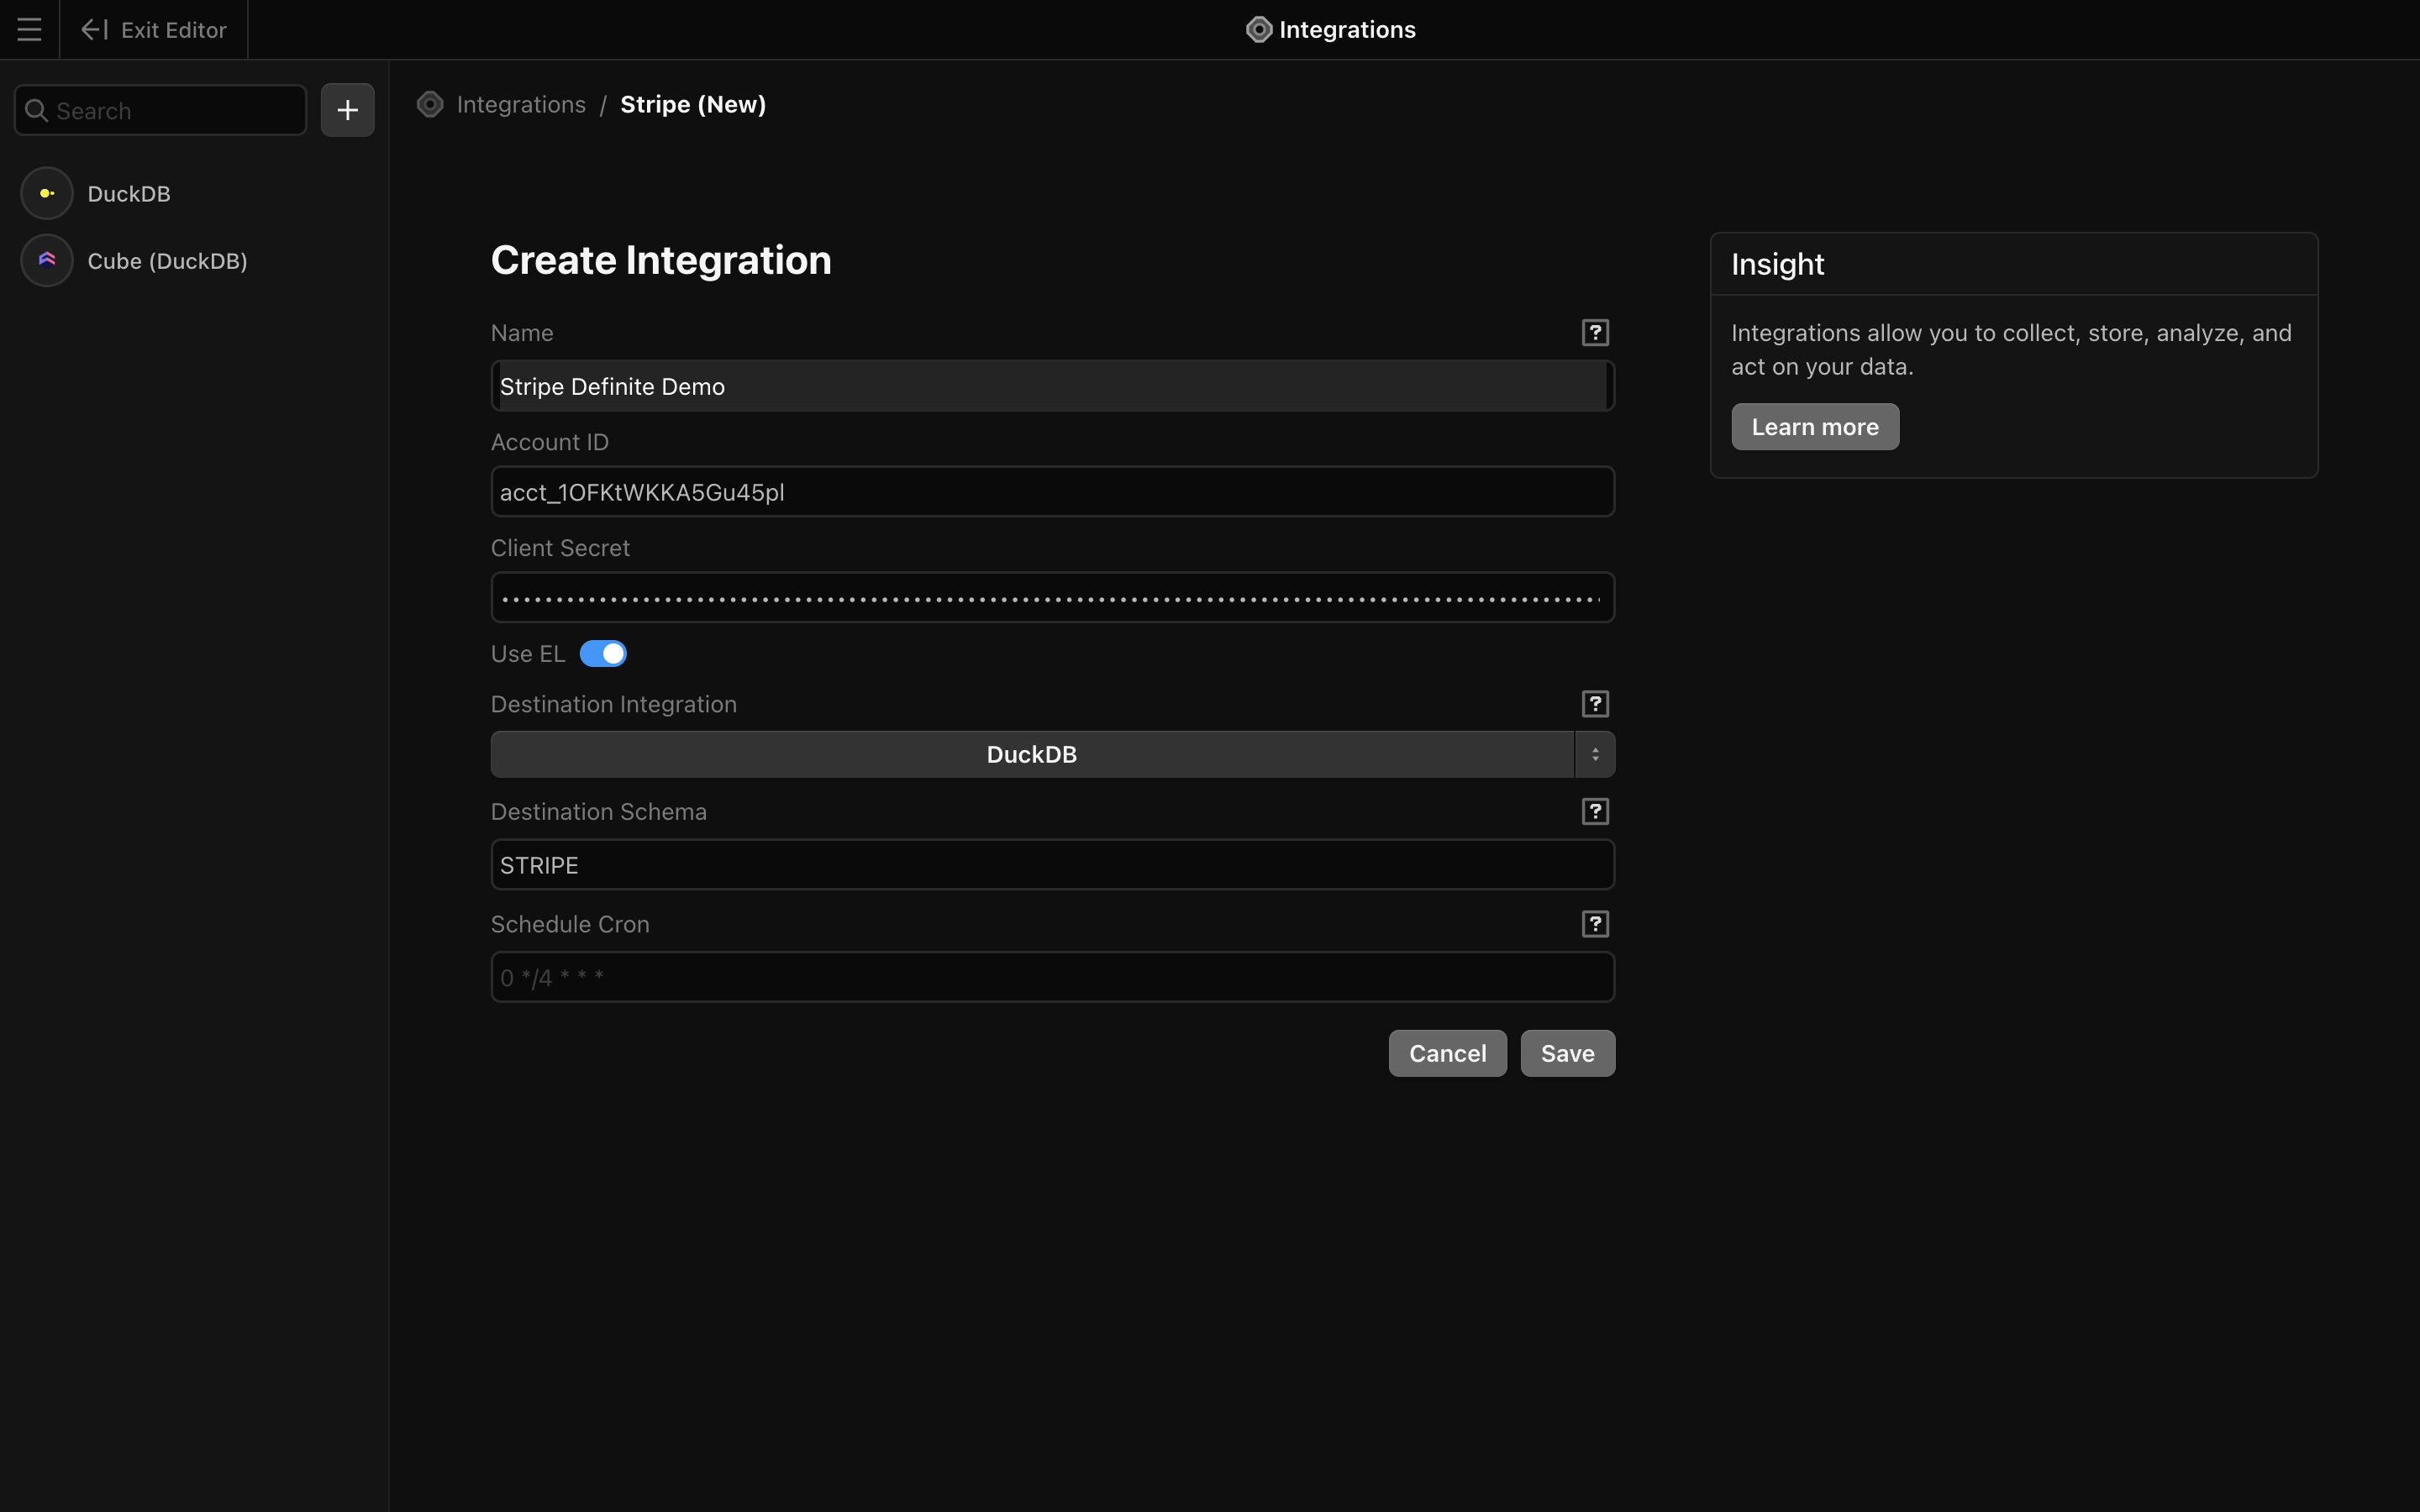Click the Destination Schema help icon

[x=1595, y=812]
